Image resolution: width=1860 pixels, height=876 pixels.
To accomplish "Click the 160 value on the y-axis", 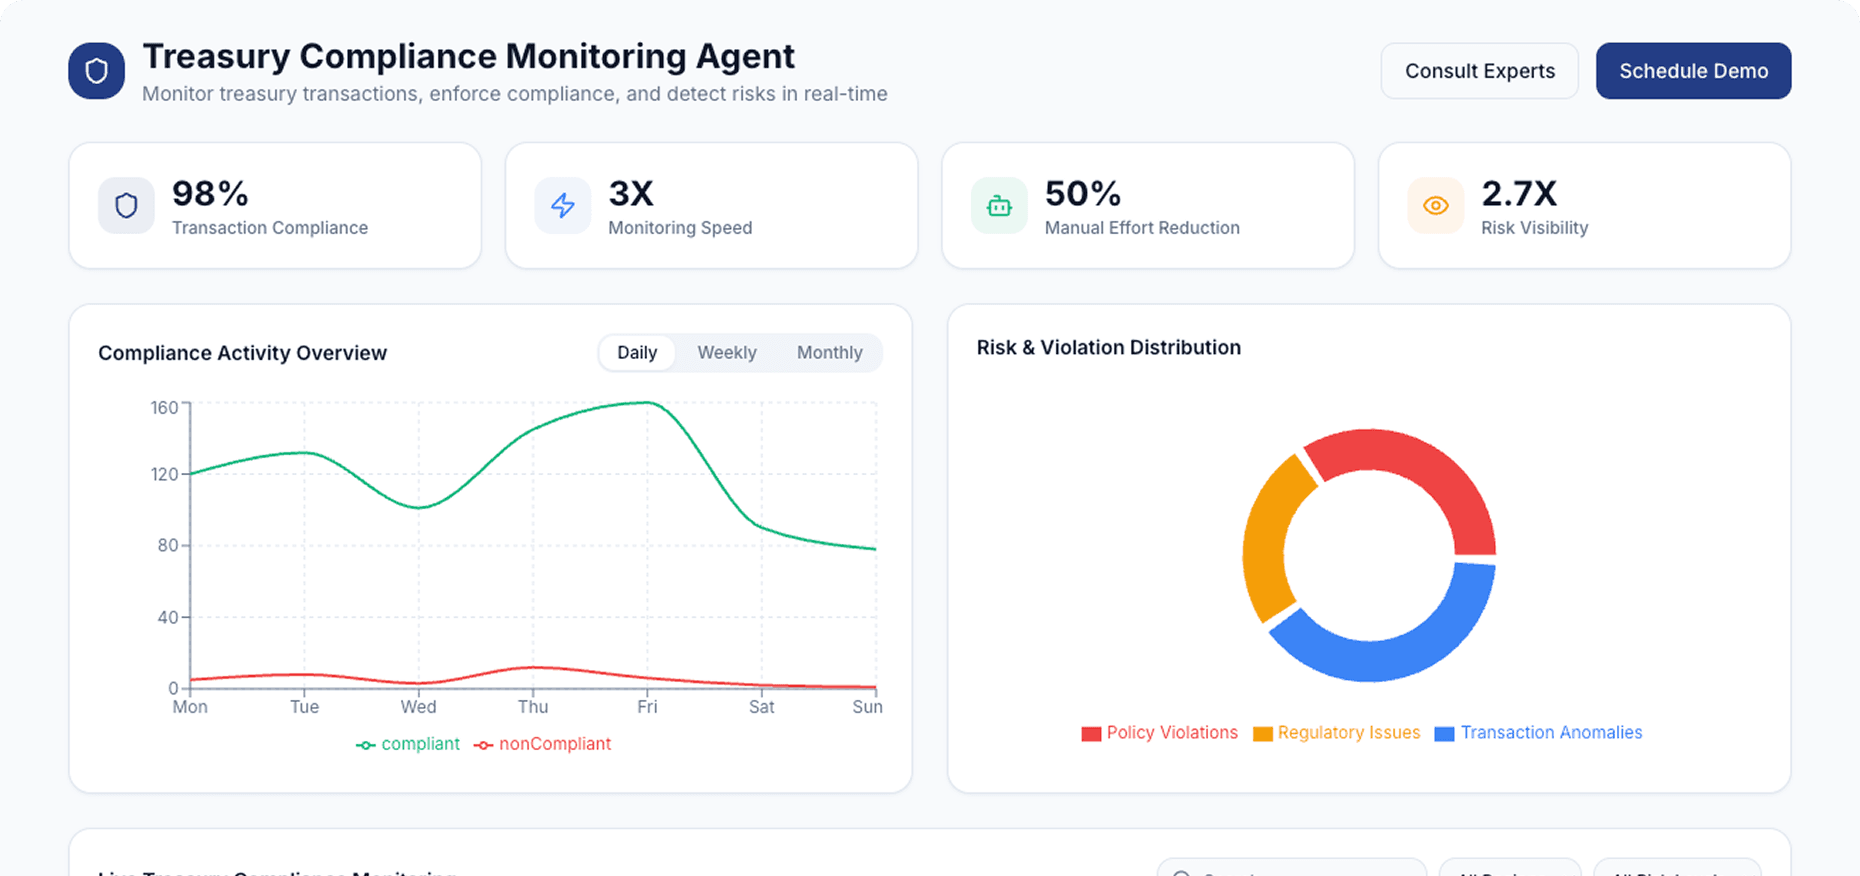I will (164, 408).
